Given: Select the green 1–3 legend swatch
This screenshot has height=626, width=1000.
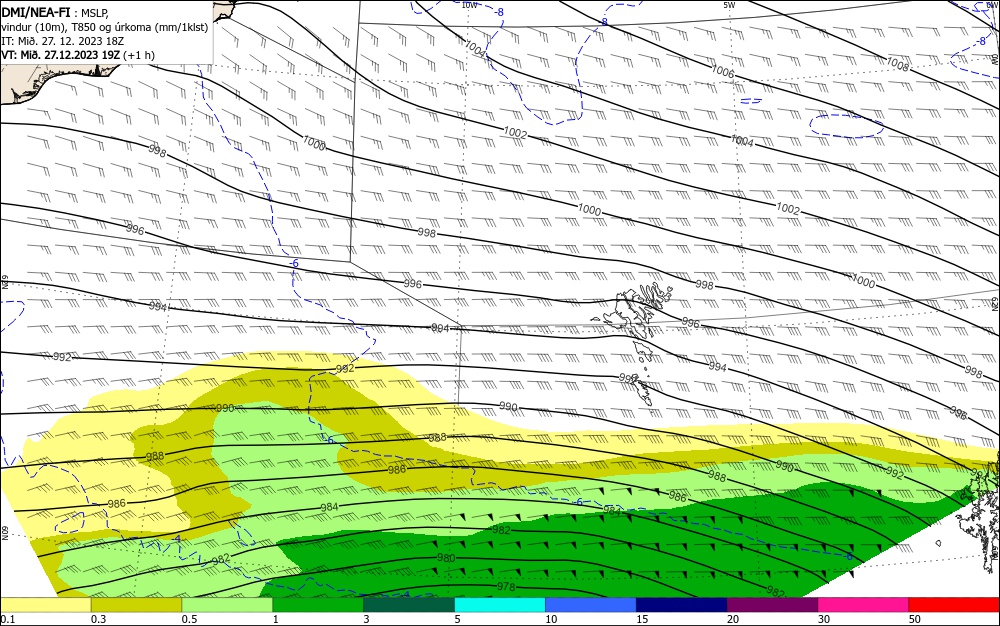Looking at the screenshot, I should [318, 605].
